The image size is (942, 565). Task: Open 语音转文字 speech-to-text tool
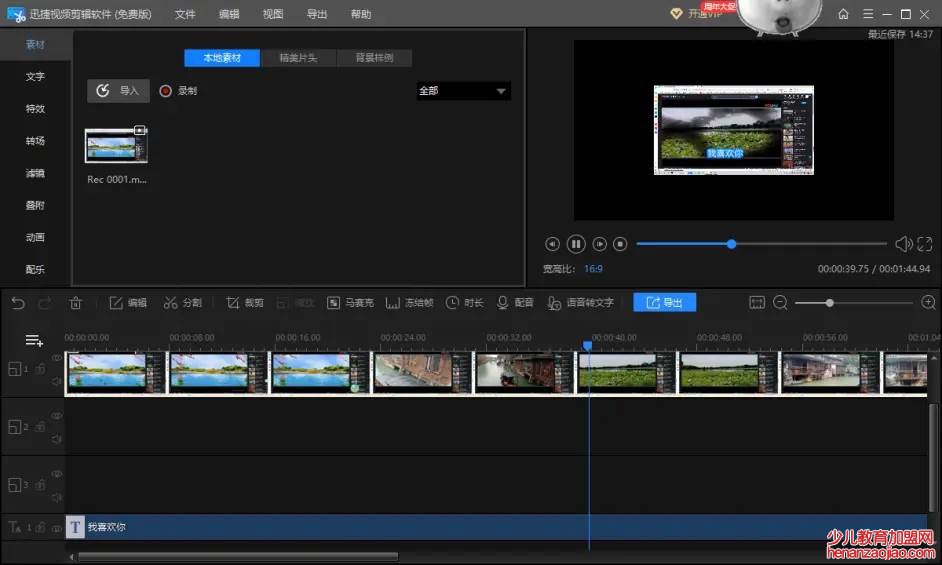point(580,303)
